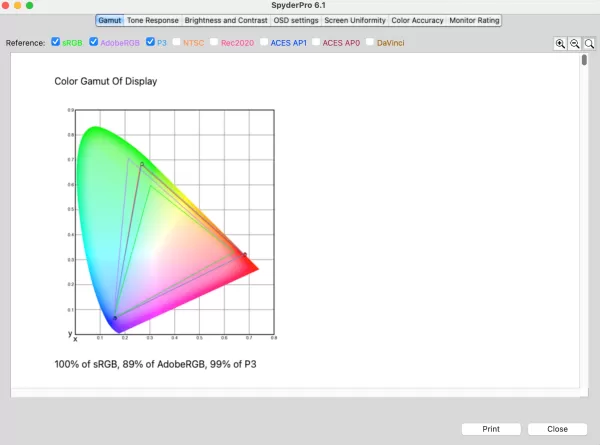
Task: Enable the NTSC reference checkbox
Action: [x=177, y=43]
